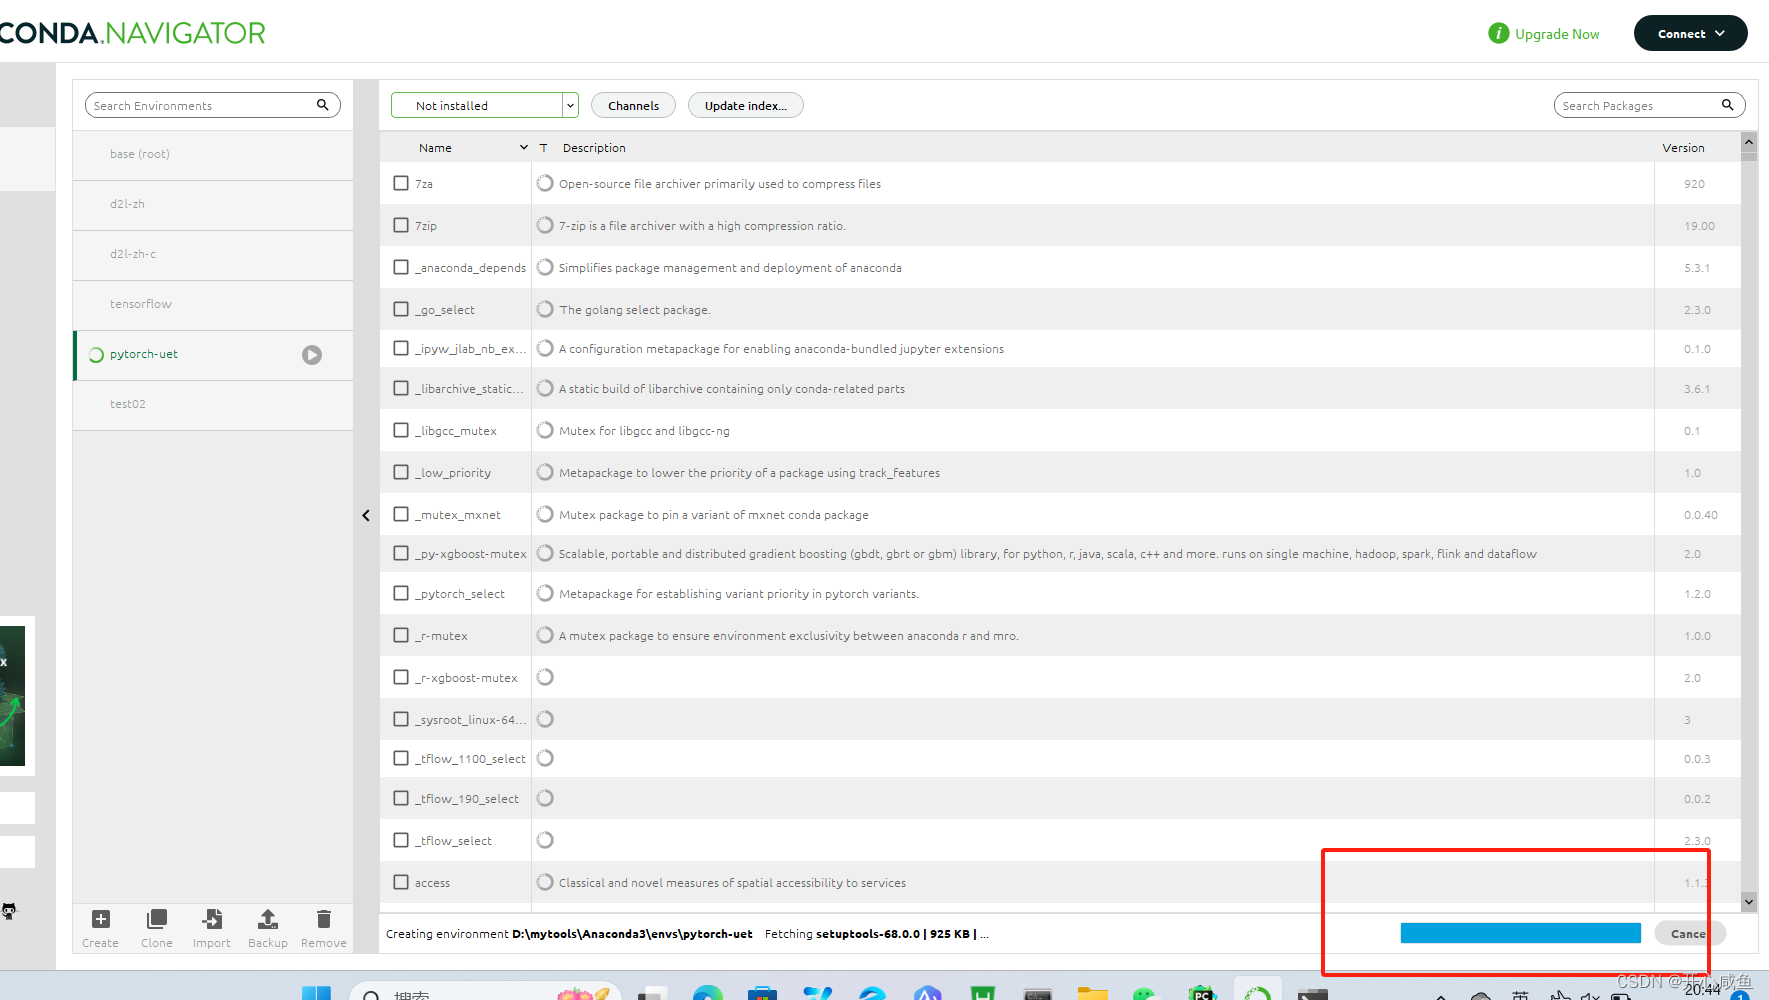Click the cat icon in the left sidebar
Viewport: 1769px width, 1000px height.
pyautogui.click(x=9, y=910)
